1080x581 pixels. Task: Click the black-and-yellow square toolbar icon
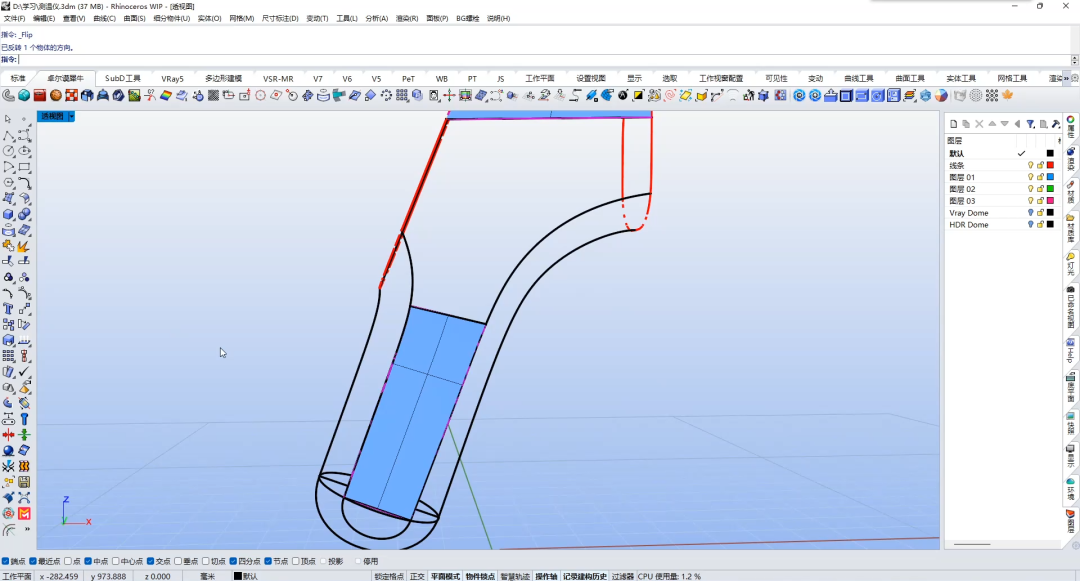pos(638,96)
